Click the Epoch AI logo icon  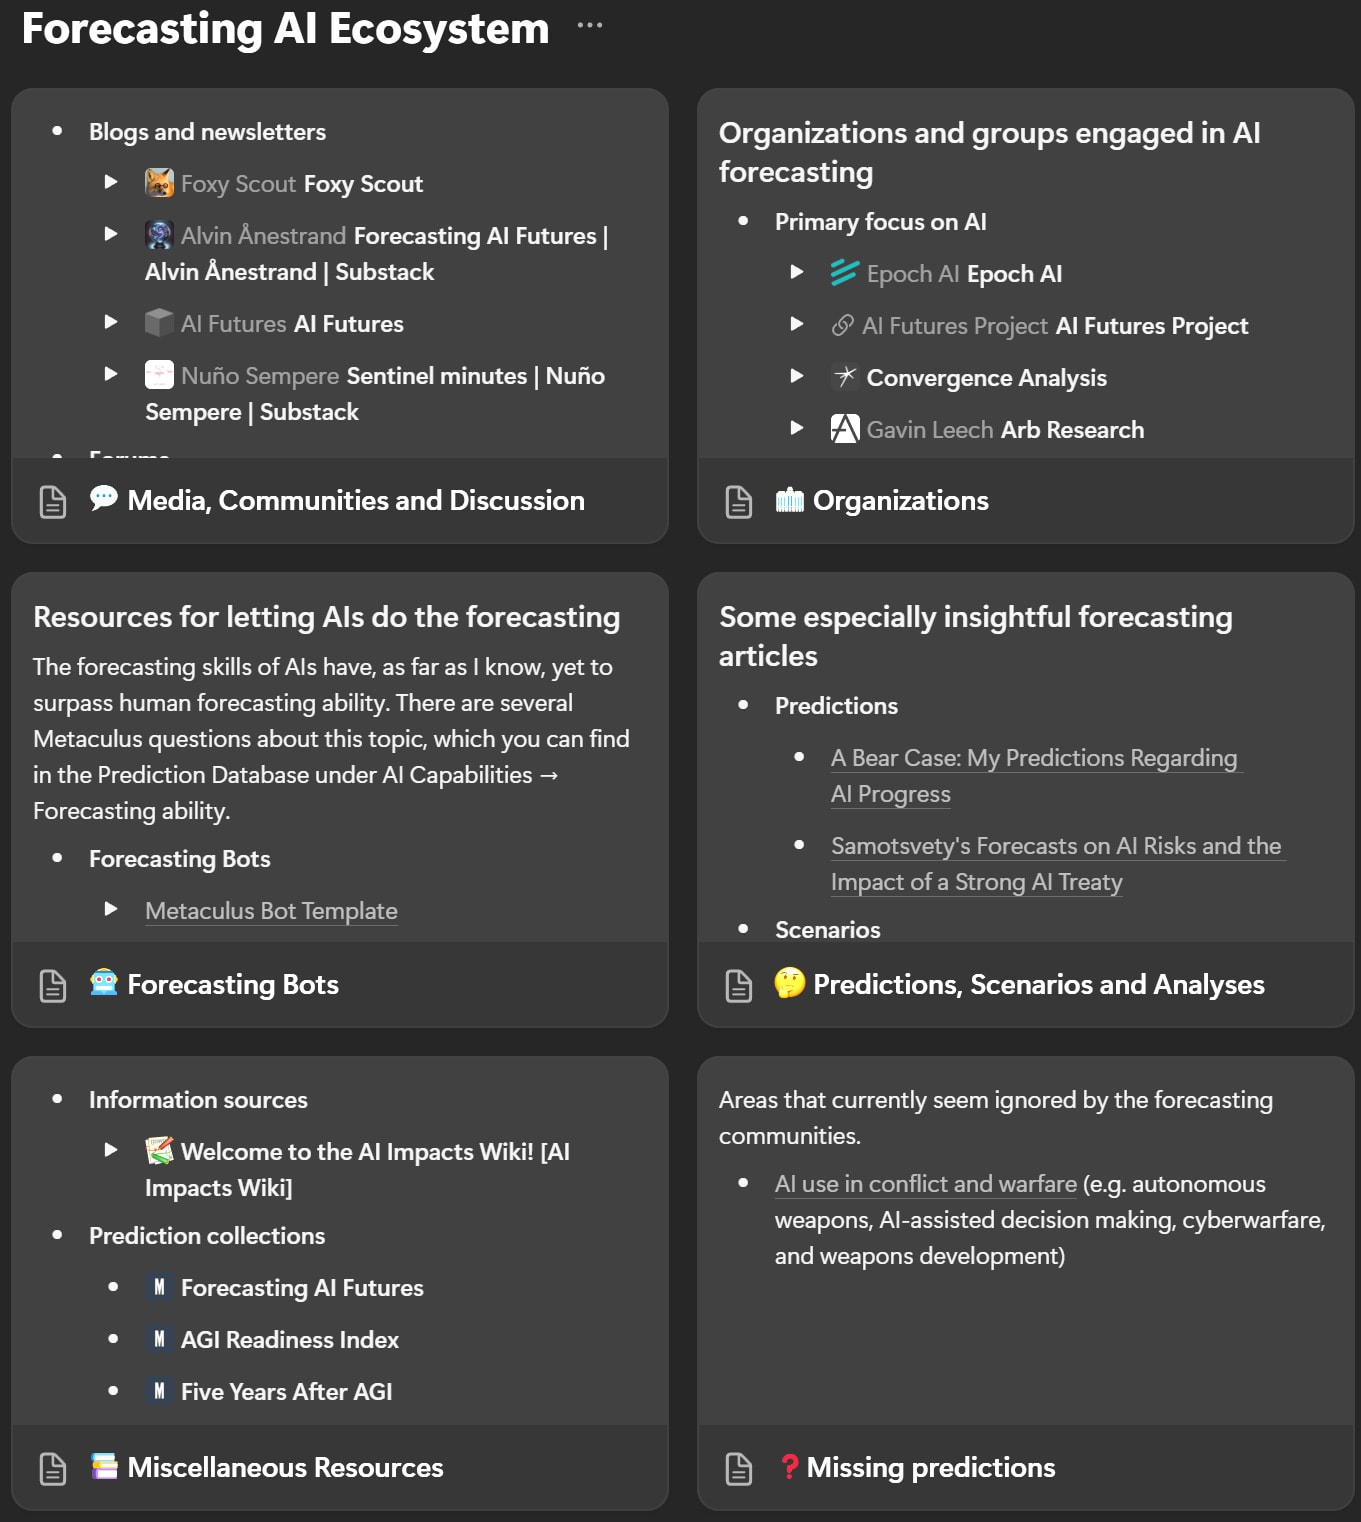pyautogui.click(x=844, y=273)
